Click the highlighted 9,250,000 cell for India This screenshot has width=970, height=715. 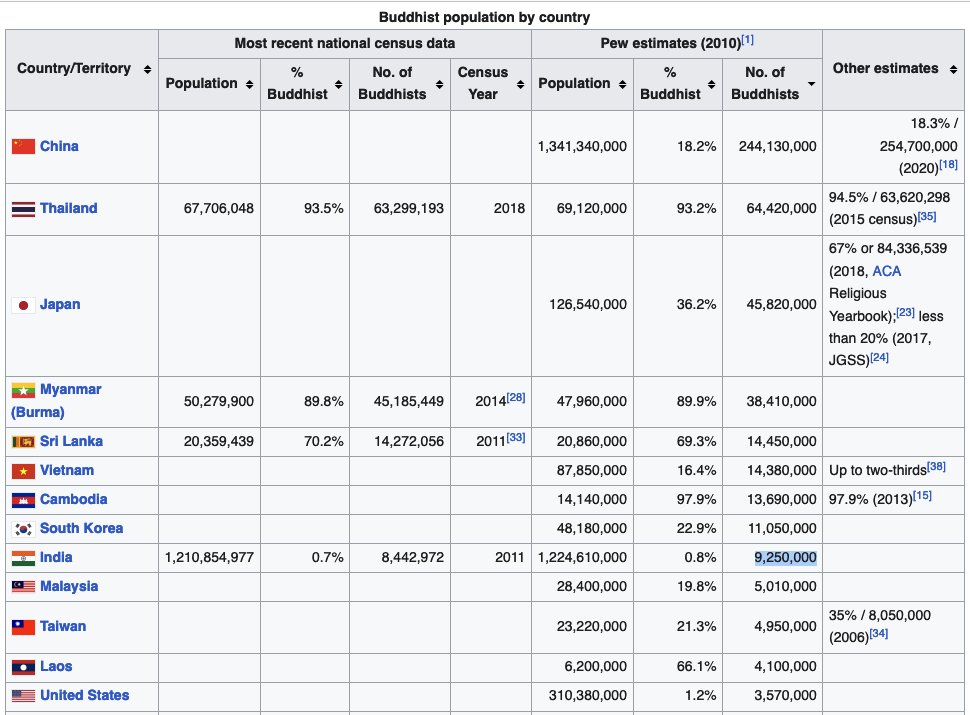point(785,557)
